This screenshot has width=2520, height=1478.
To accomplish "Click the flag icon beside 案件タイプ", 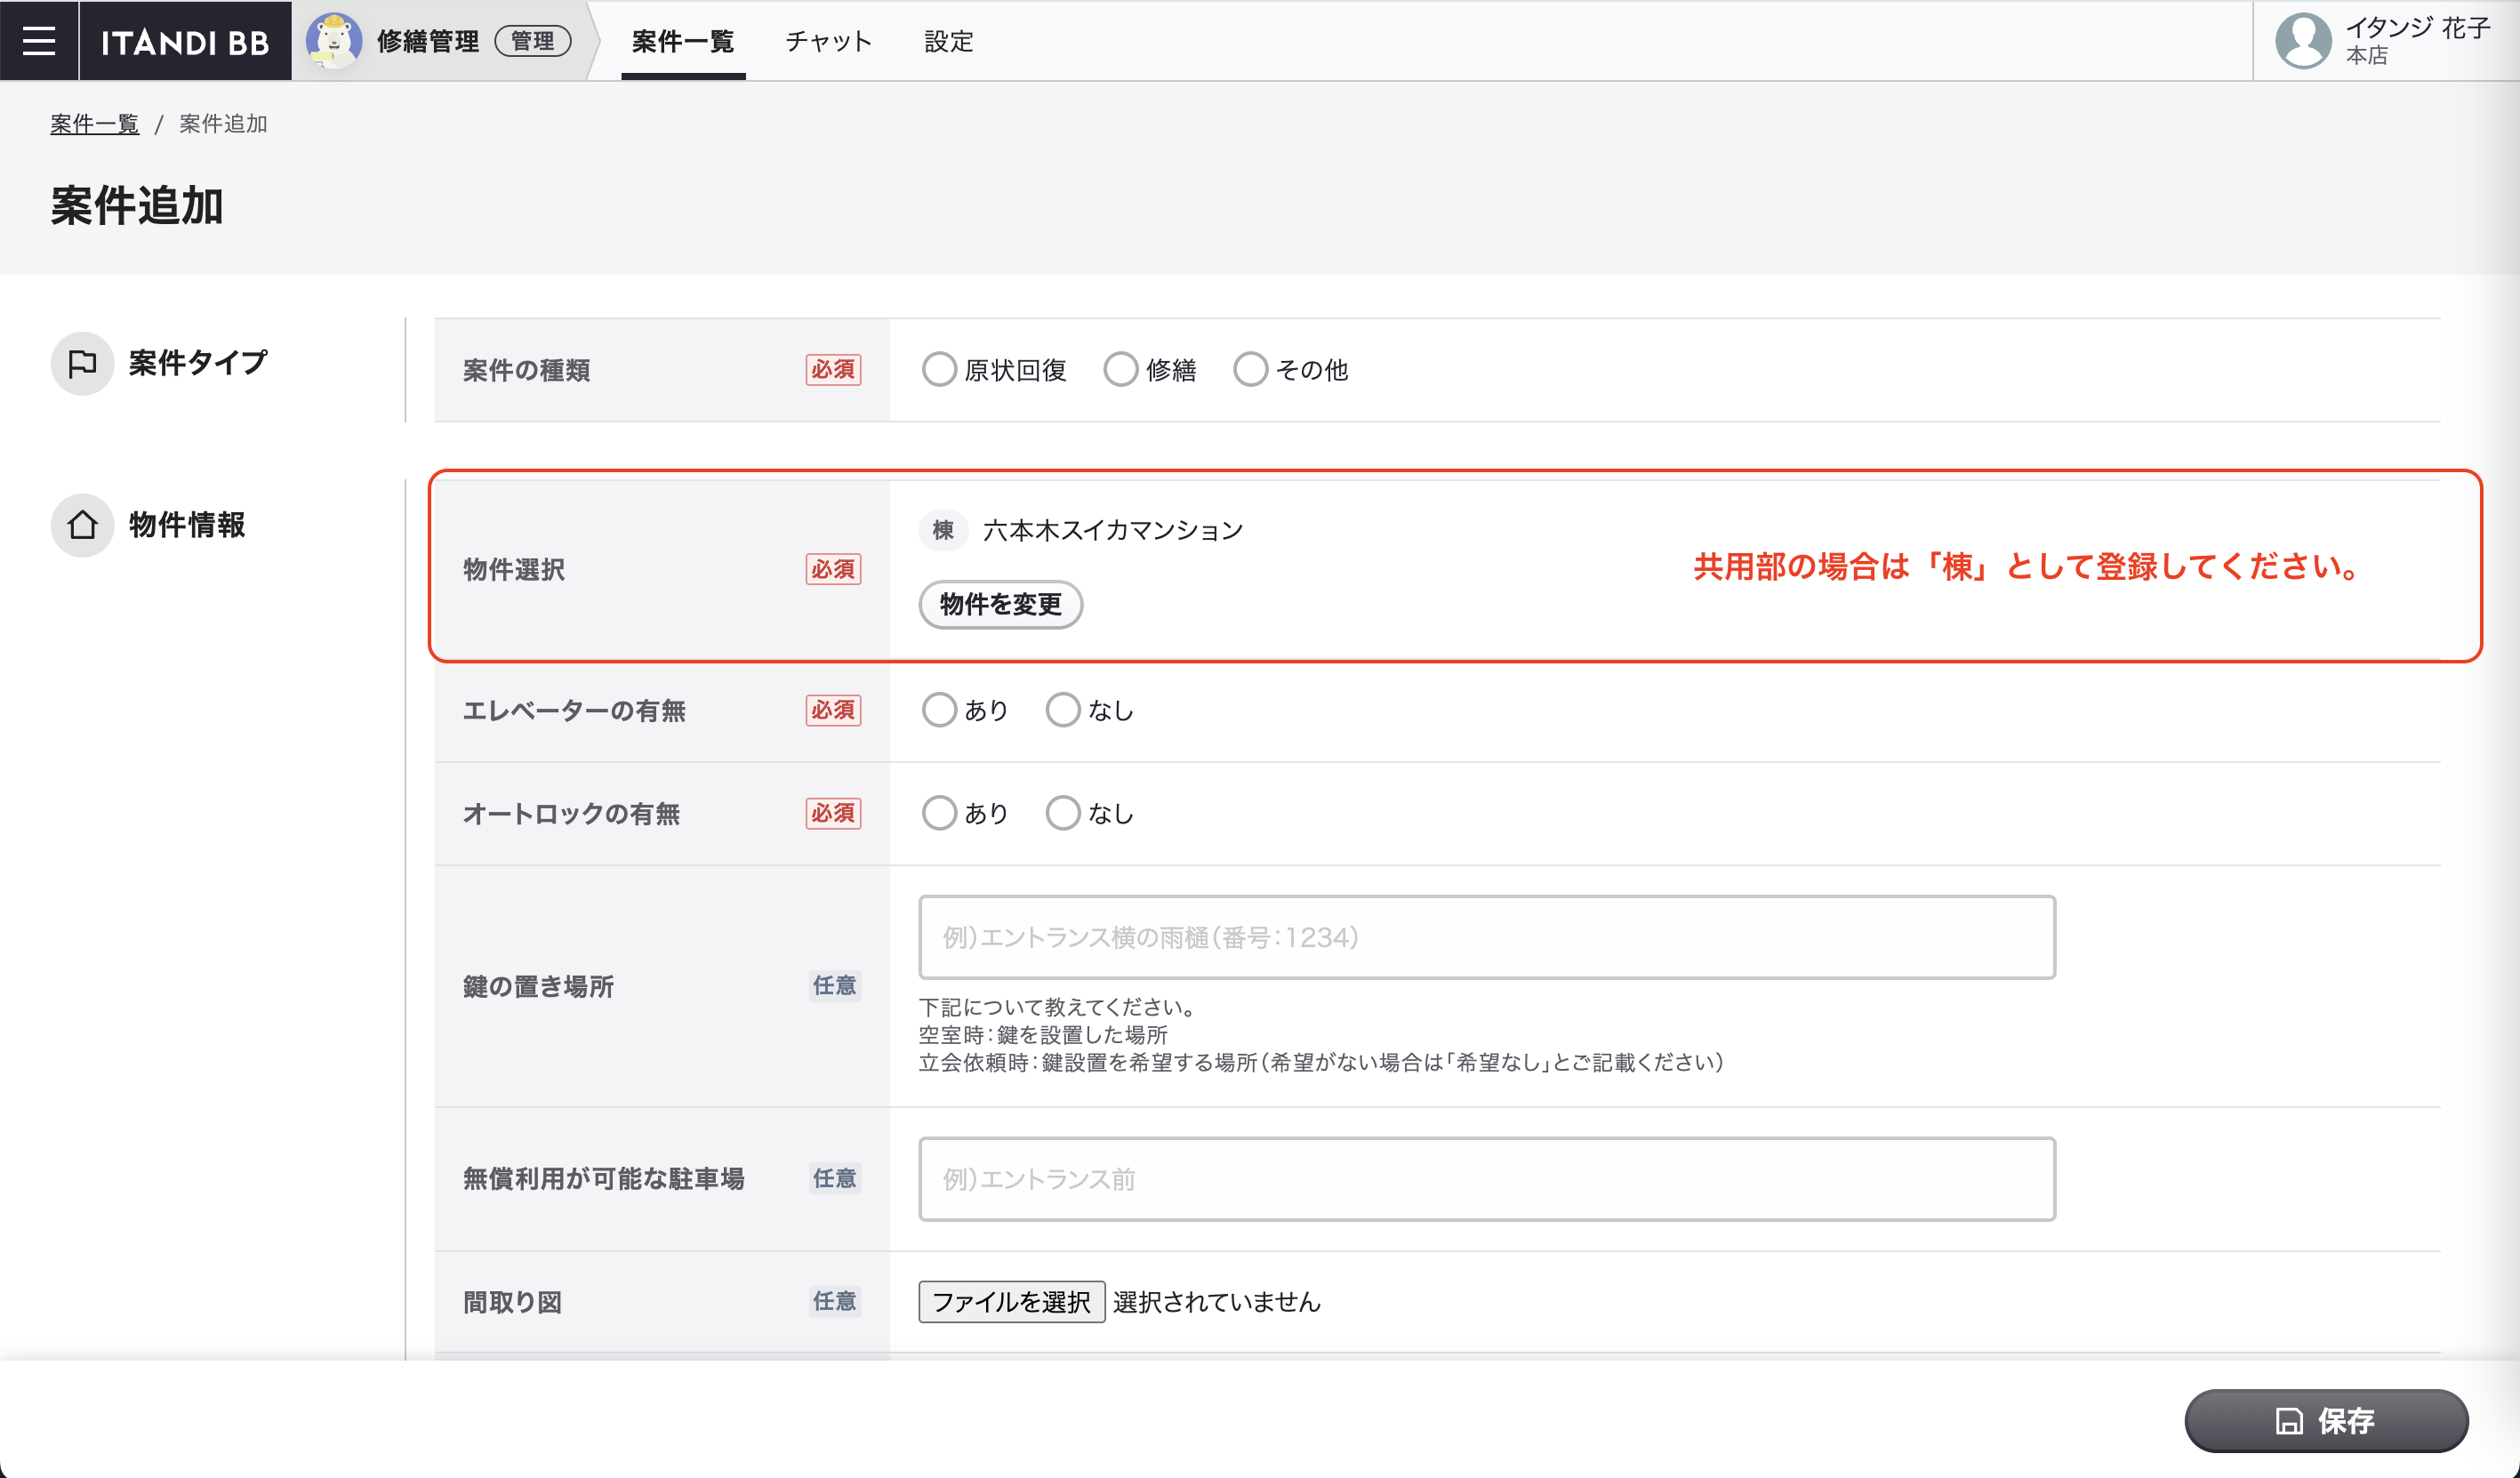I will [82, 363].
